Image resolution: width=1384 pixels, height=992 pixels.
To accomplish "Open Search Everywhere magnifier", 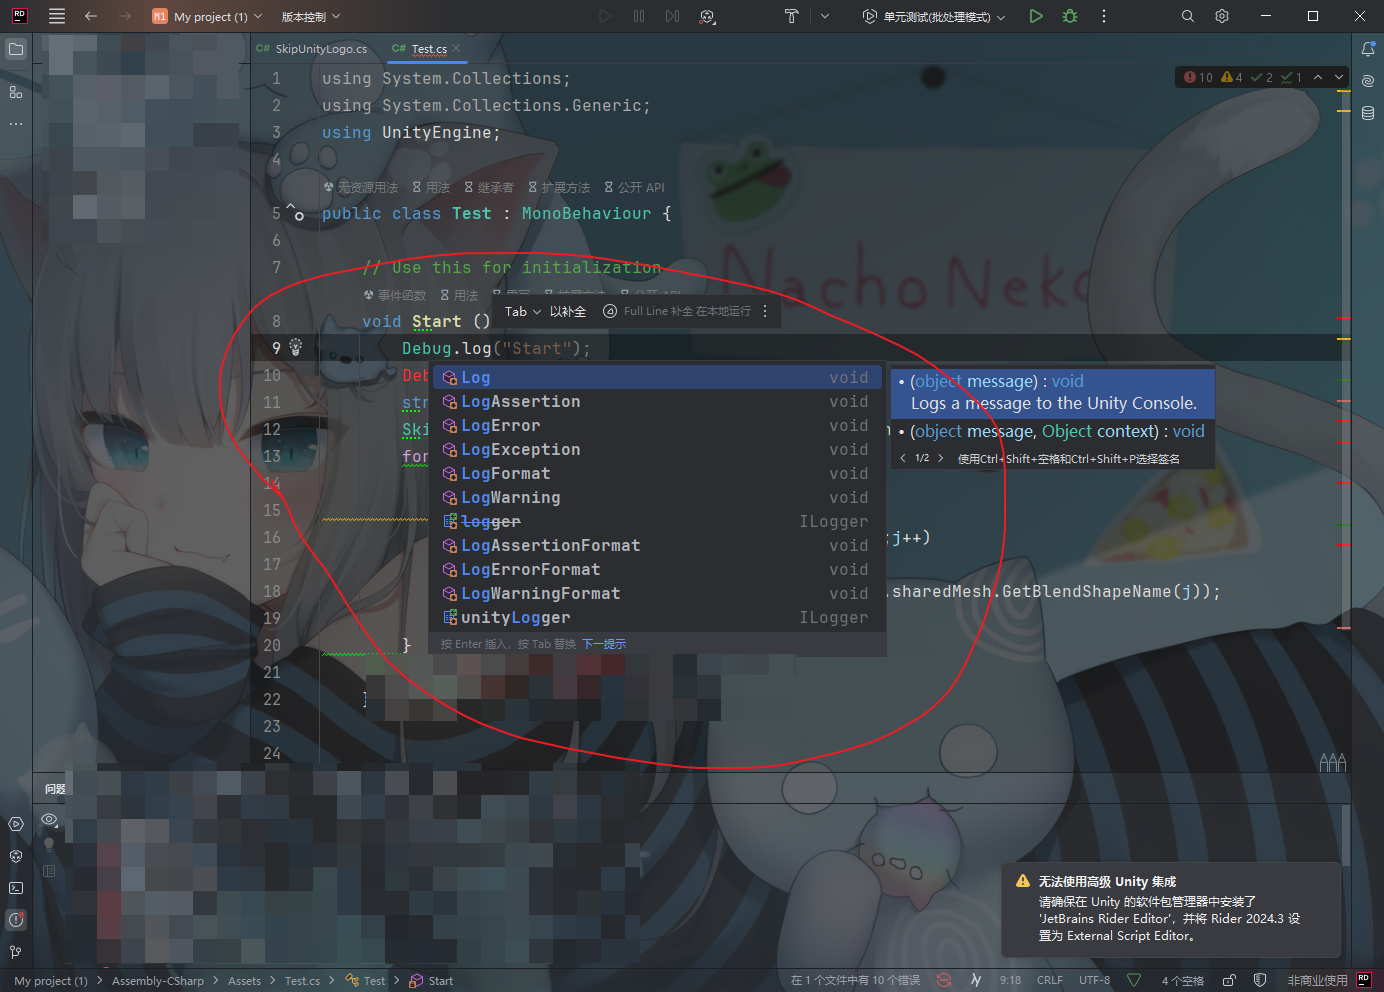I will [1188, 16].
